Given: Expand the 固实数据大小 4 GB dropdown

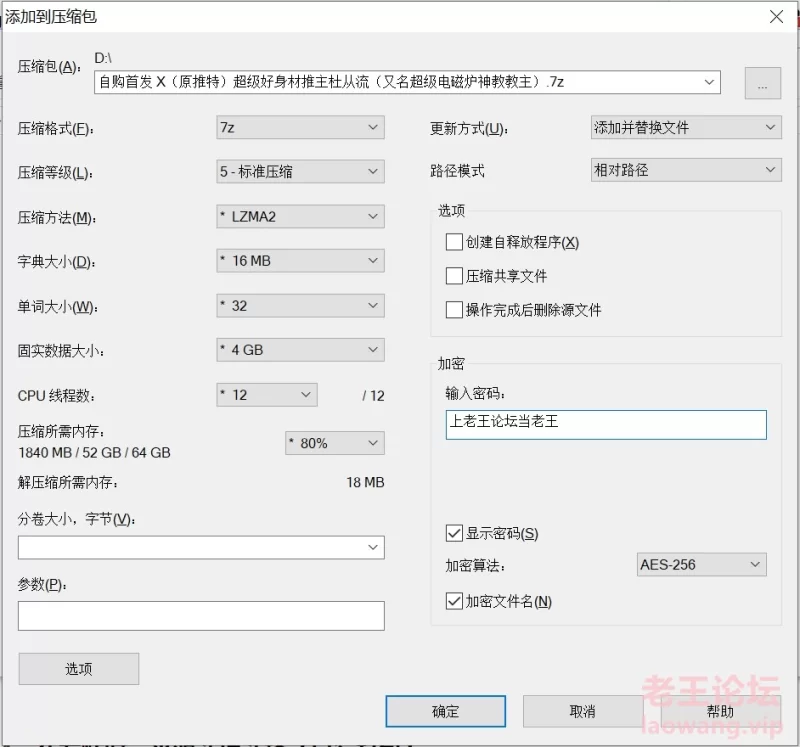Looking at the screenshot, I should pos(300,350).
